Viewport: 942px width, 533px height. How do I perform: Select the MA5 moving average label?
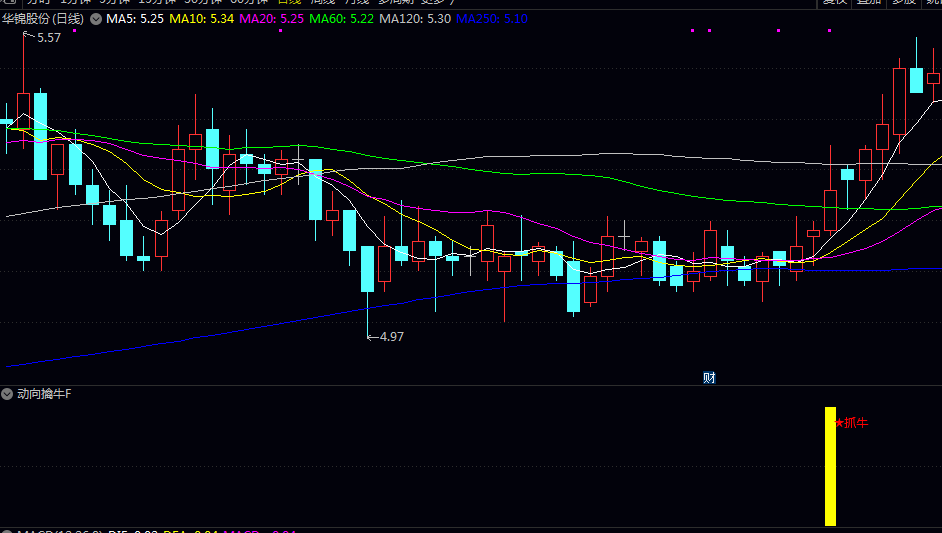coord(135,19)
